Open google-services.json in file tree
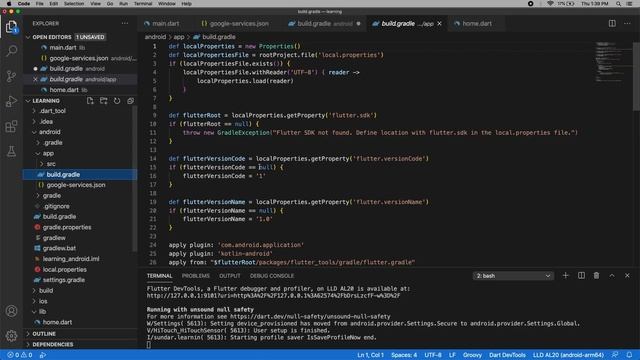Image resolution: width=640 pixels, height=360 pixels. point(76,185)
